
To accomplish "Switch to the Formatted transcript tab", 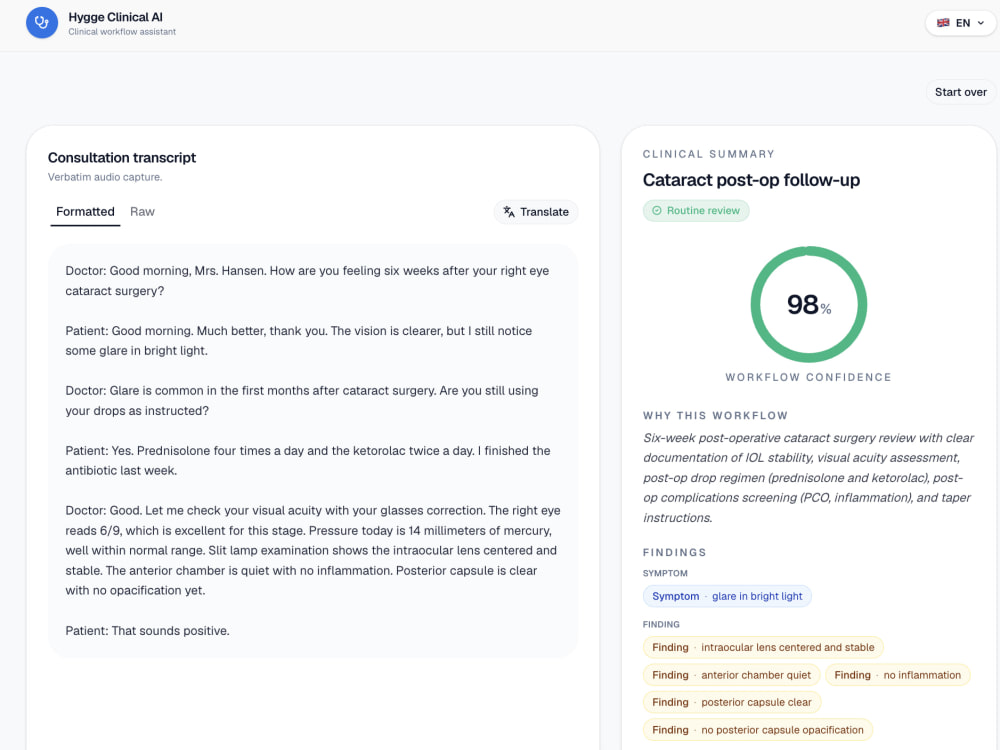I will 85,212.
